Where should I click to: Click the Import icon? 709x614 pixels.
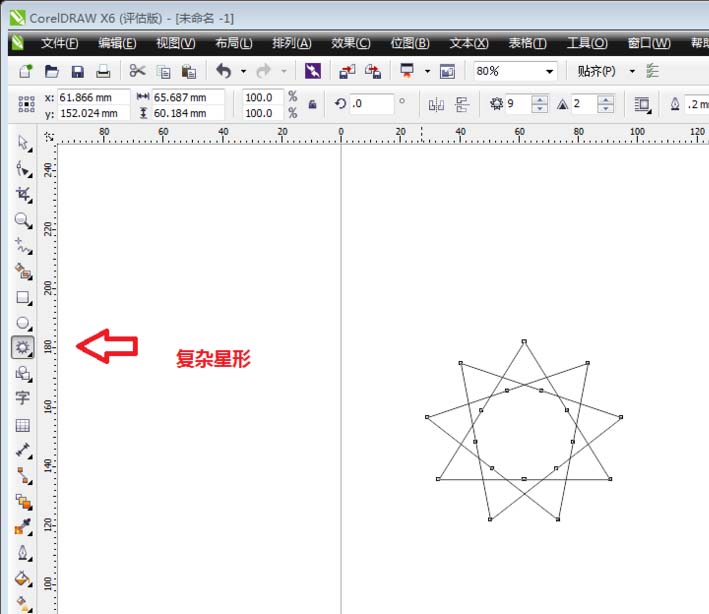point(347,71)
